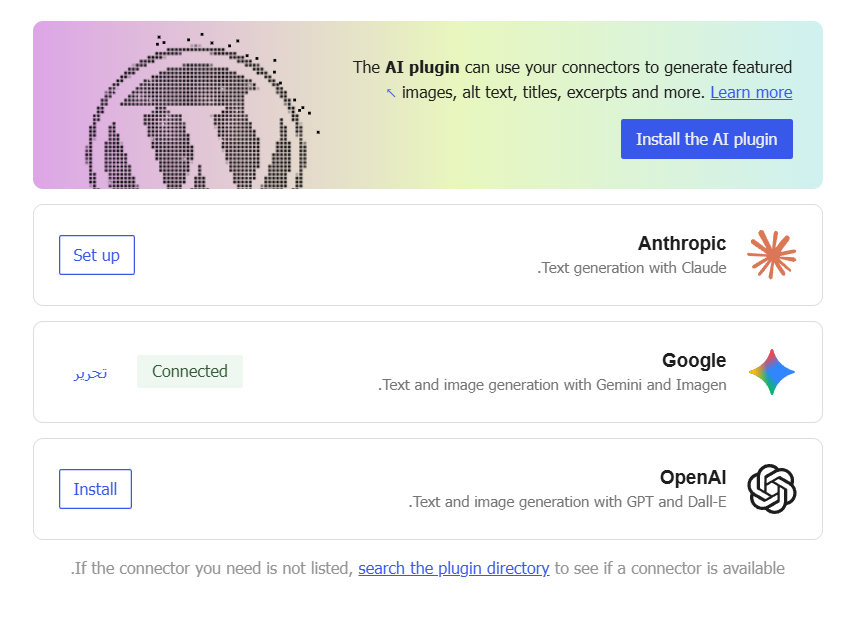The width and height of the screenshot is (865, 622).
Task: Install the OpenAI connector
Action: 95,489
